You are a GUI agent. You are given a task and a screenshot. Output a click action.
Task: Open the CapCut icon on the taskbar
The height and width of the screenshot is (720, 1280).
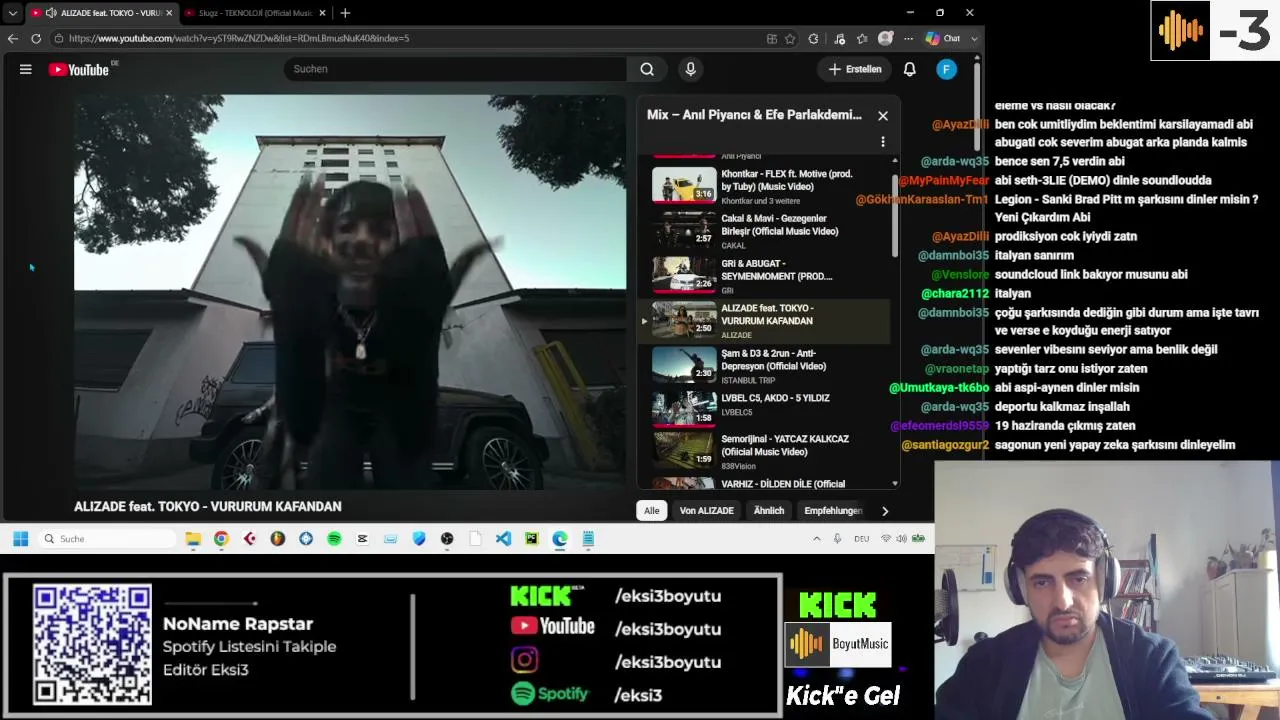pos(362,539)
